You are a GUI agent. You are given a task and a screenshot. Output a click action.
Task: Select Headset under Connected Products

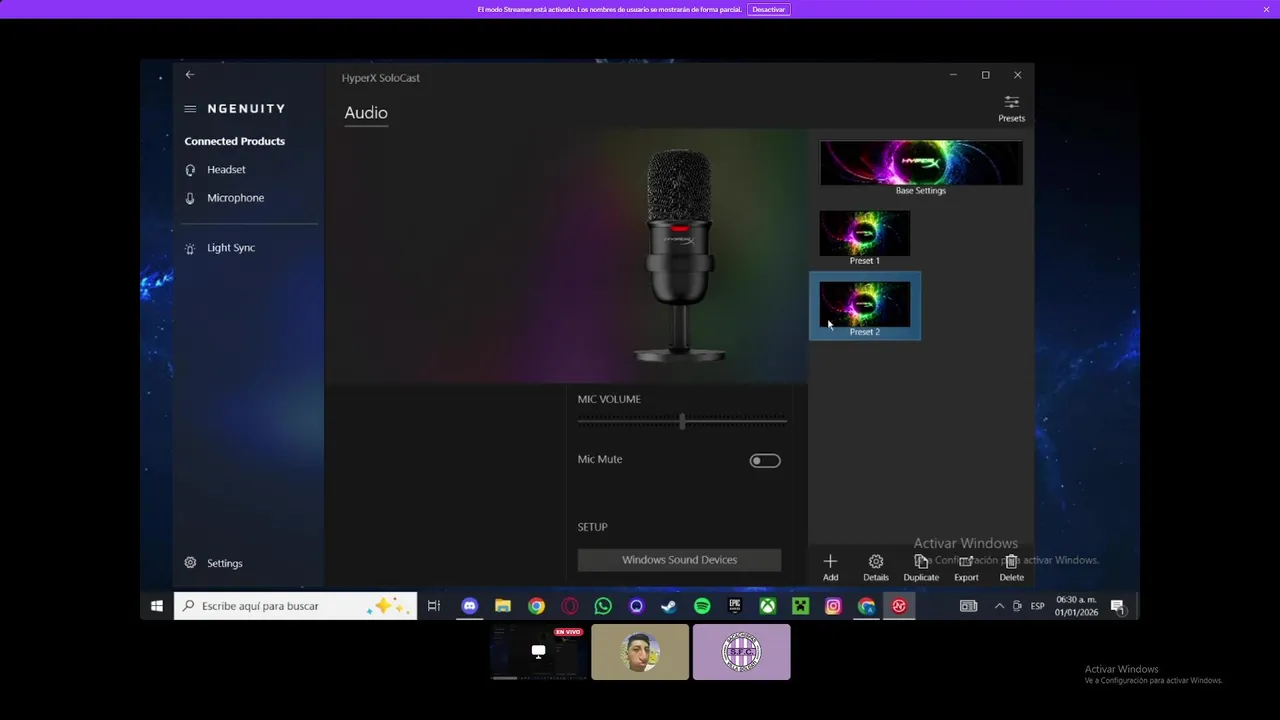tap(226, 170)
